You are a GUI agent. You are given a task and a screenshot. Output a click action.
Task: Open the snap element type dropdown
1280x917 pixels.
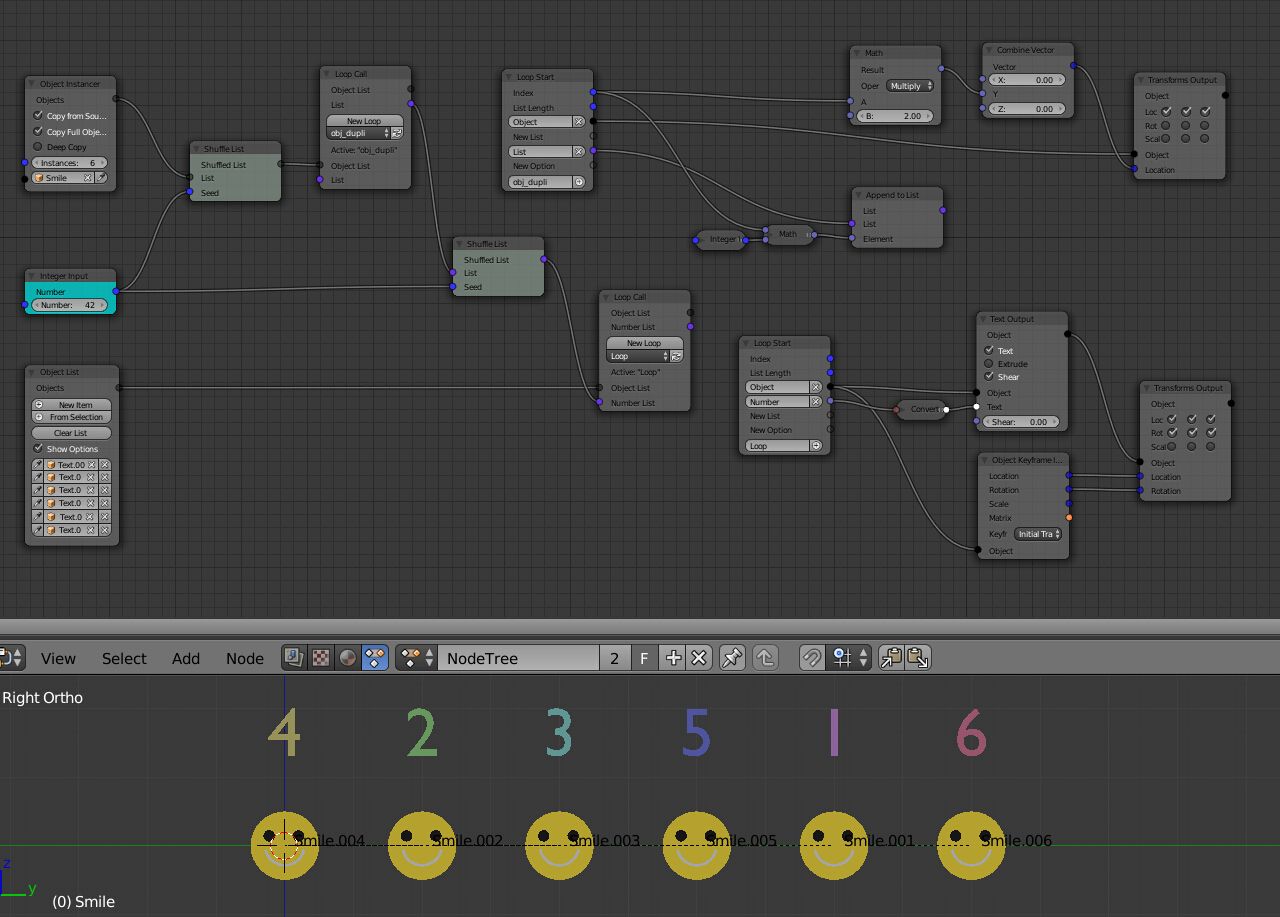click(x=850, y=658)
